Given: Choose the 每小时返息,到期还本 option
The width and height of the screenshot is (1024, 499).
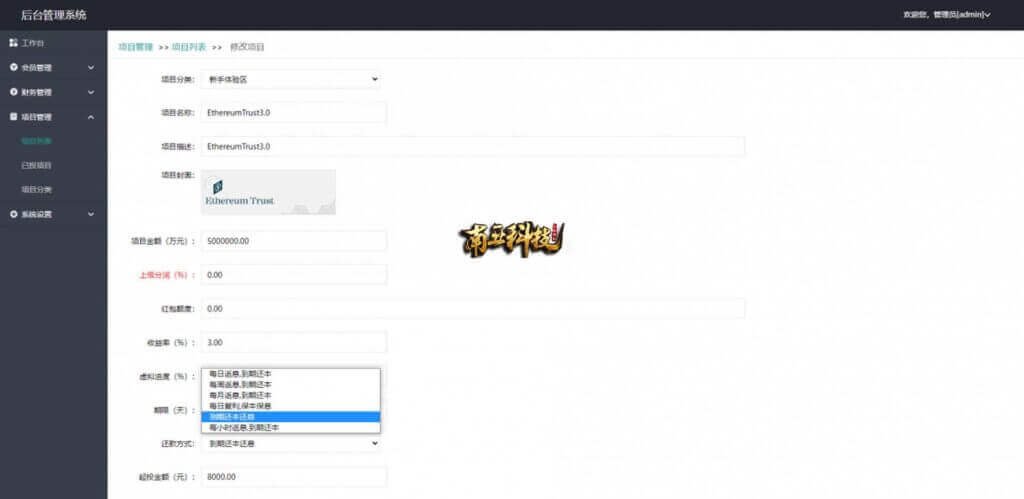Looking at the screenshot, I should [244, 427].
